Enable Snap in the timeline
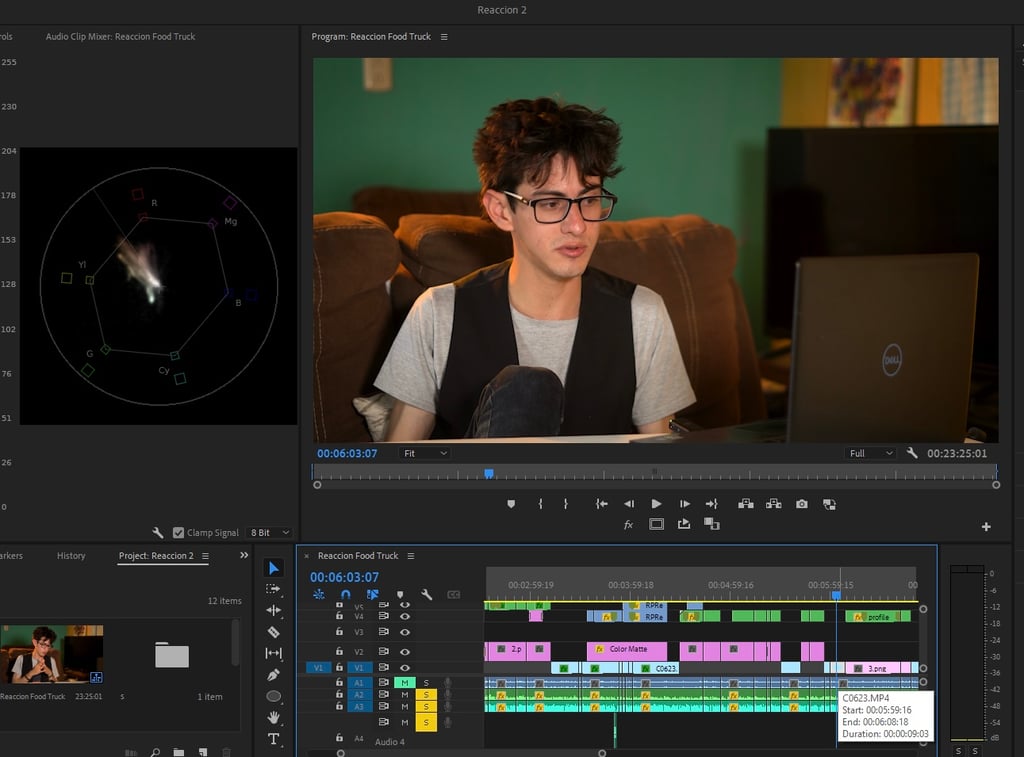 point(346,594)
